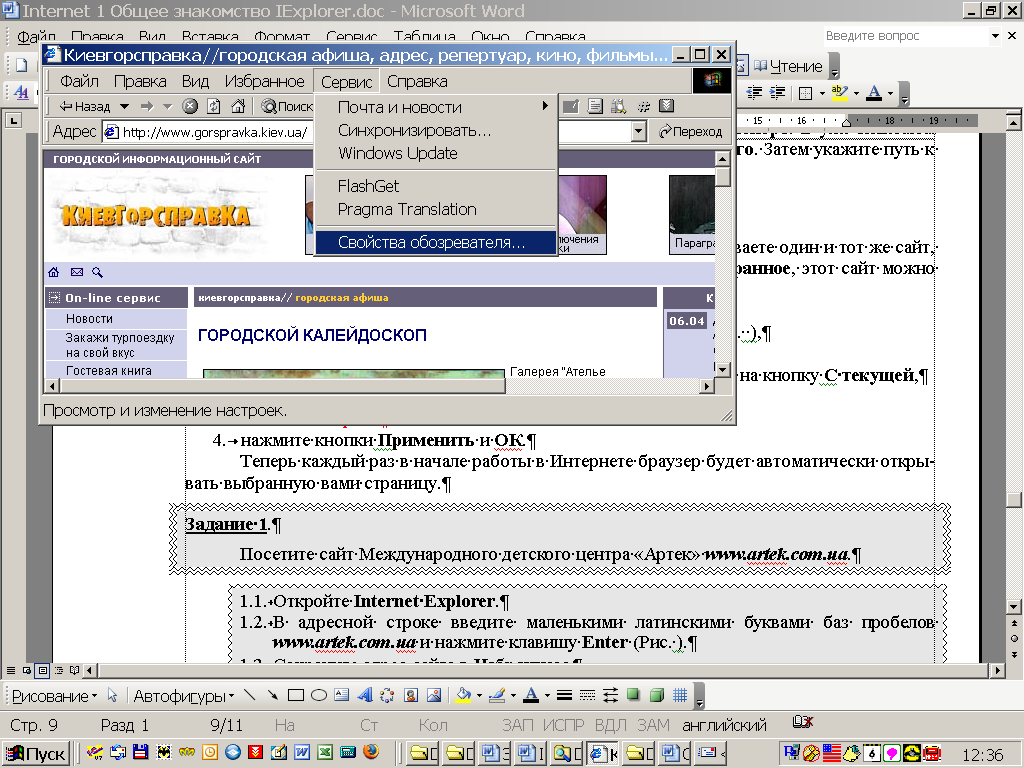The height and width of the screenshot is (768, 1024).
Task: Click the Forward arrow in IE toolbar
Action: tap(147, 106)
